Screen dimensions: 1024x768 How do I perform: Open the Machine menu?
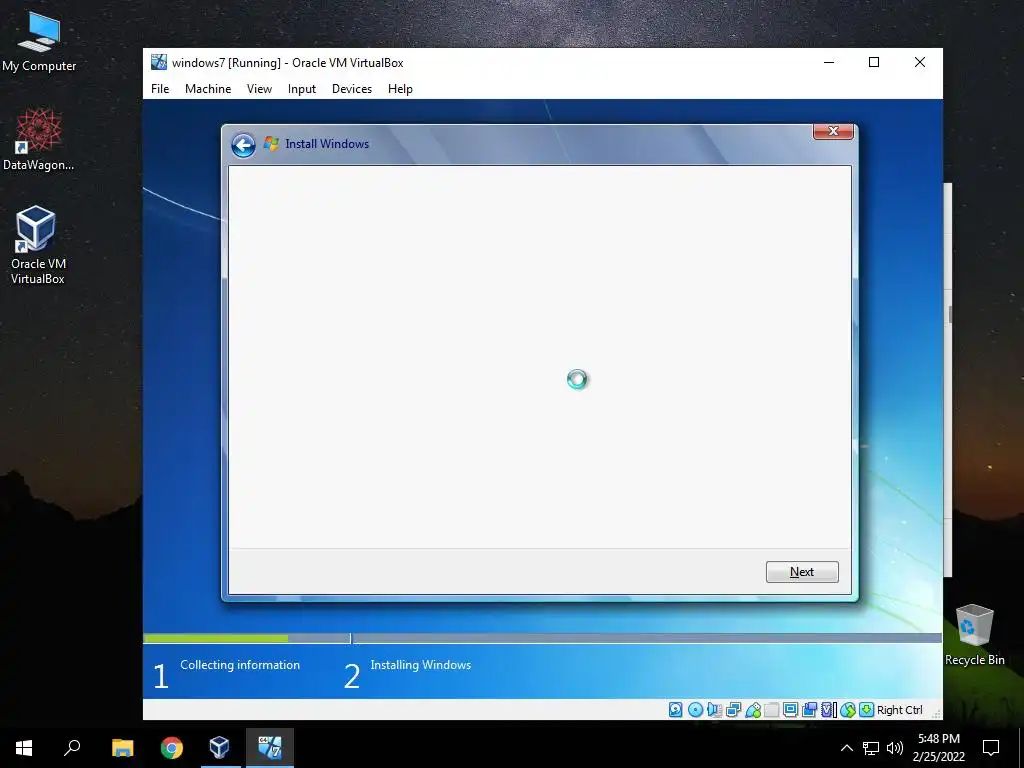point(208,89)
